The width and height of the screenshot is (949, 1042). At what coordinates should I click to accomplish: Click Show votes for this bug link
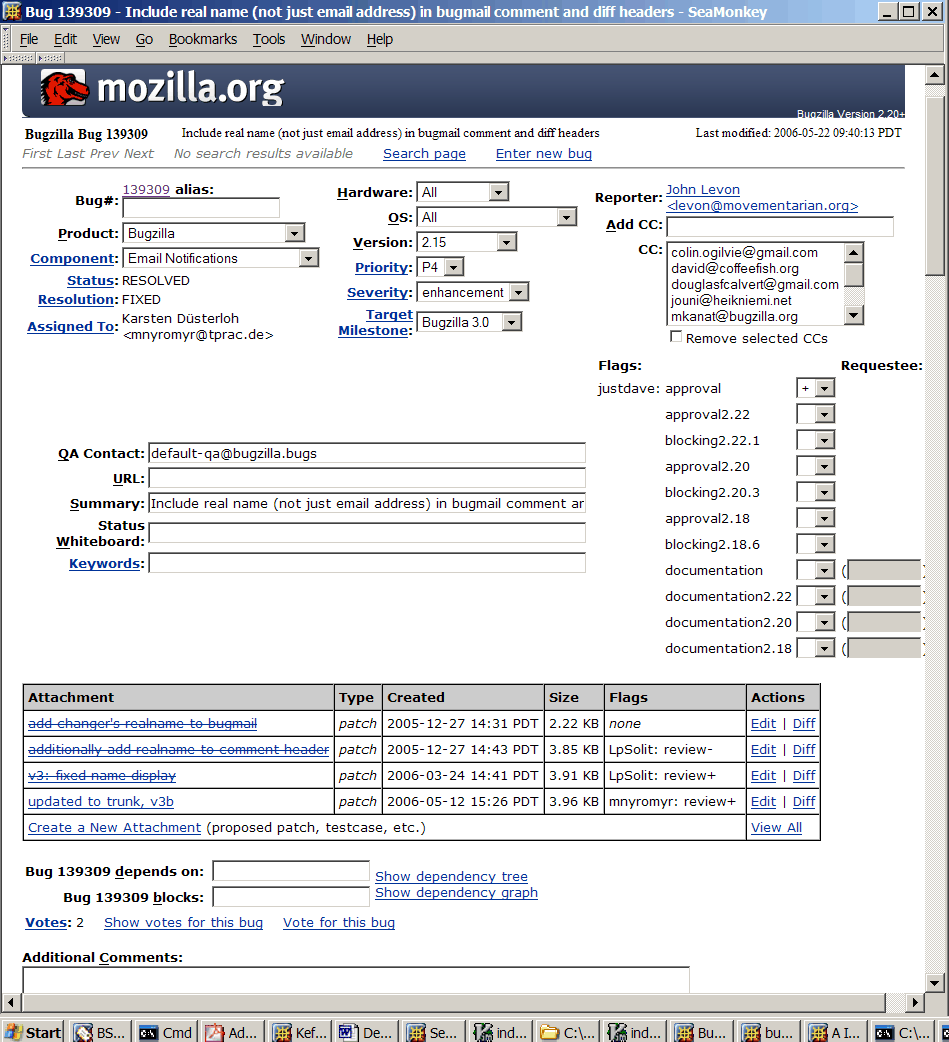183,922
